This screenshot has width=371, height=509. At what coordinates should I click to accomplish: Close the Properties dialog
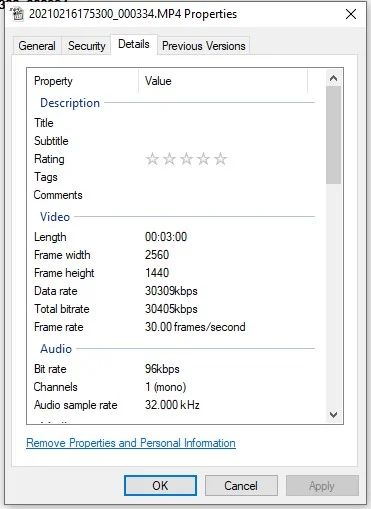pyautogui.click(x=351, y=14)
